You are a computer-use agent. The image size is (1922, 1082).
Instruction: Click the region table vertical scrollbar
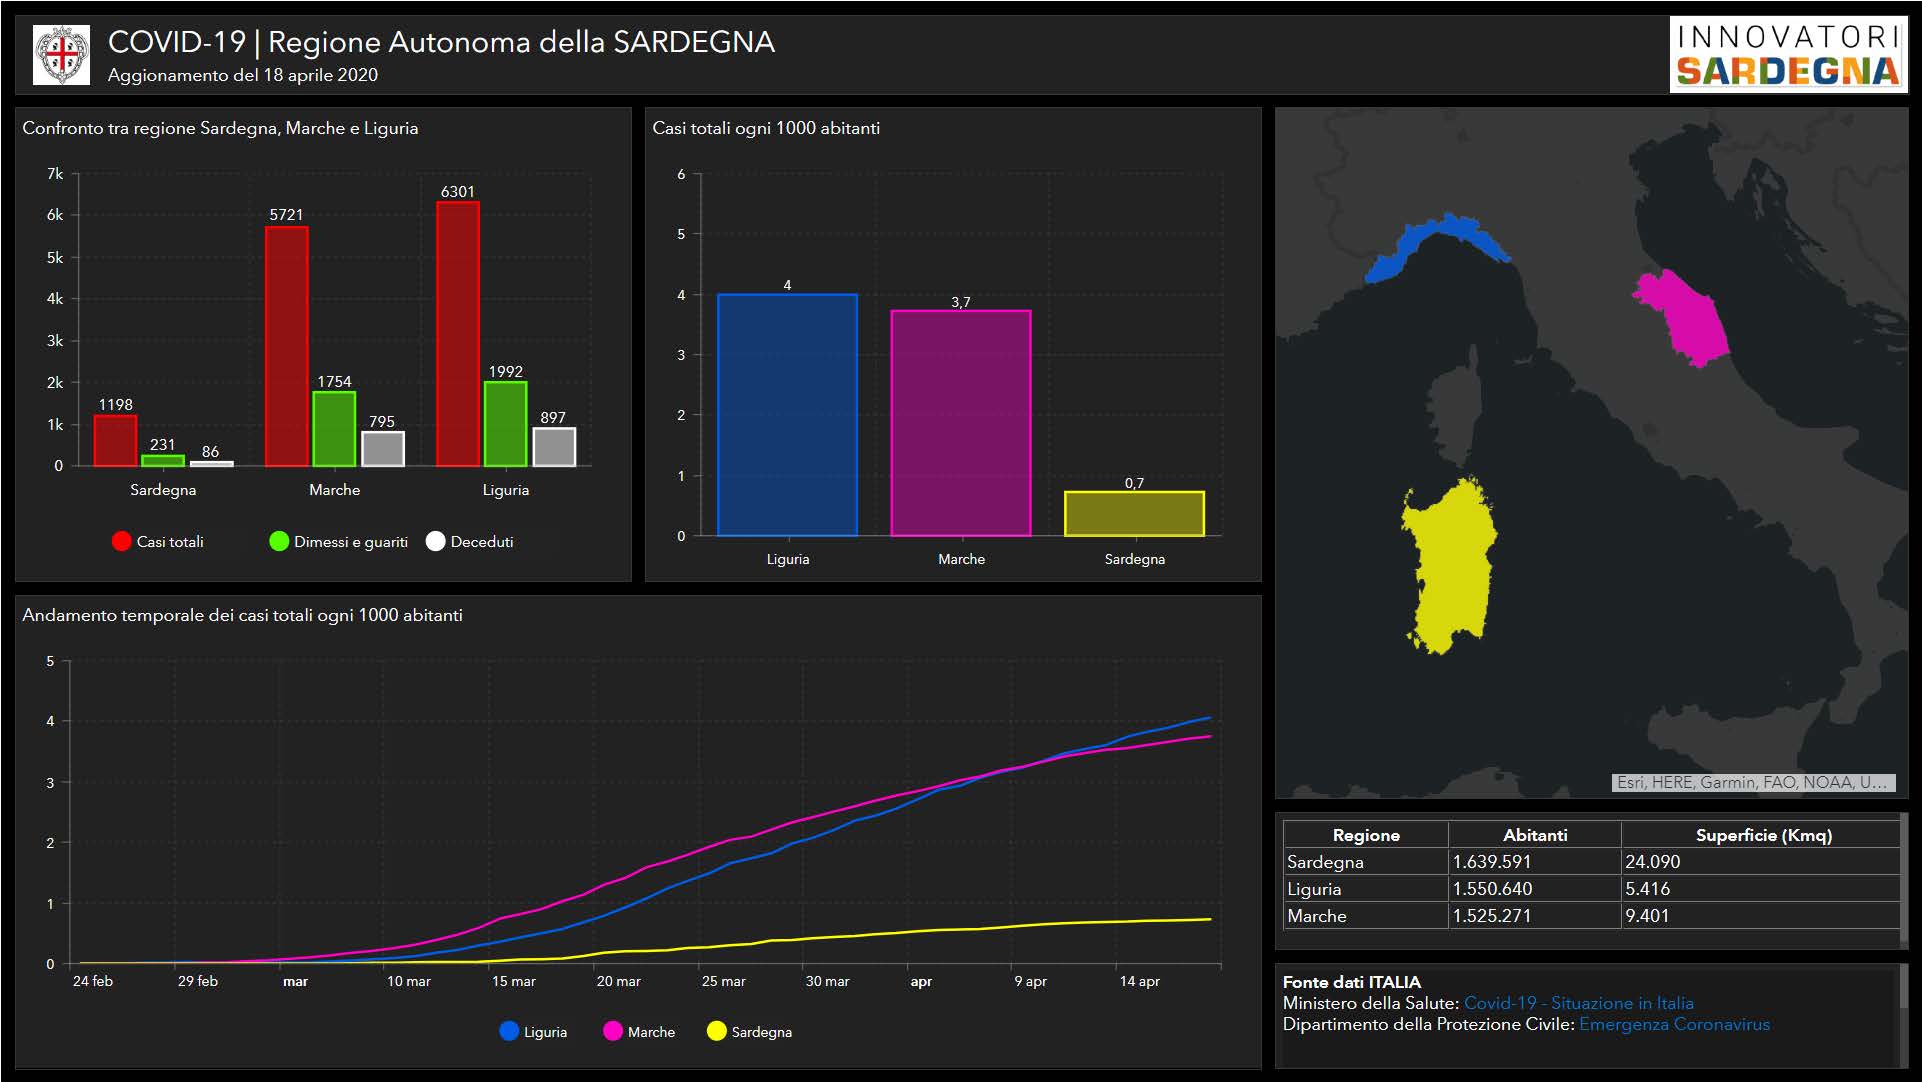[1902, 880]
